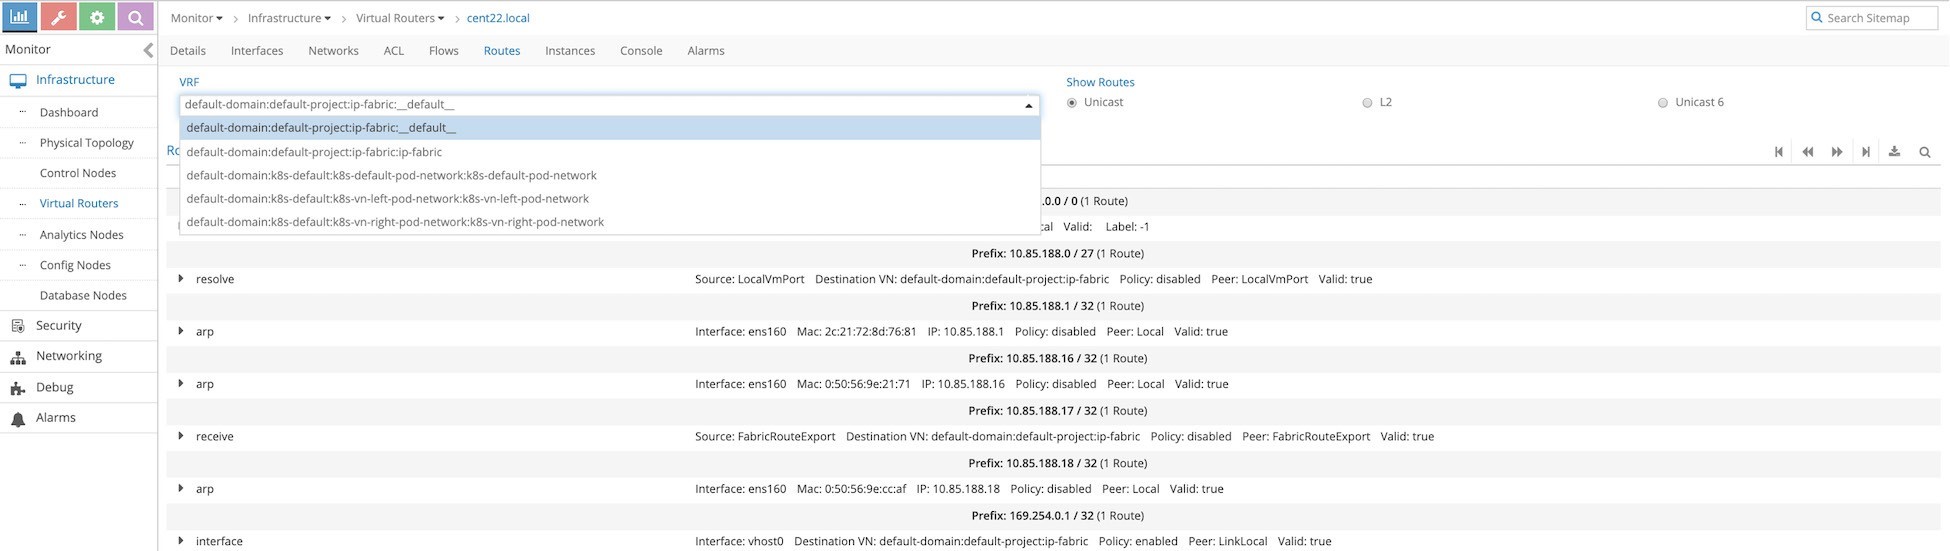Viewport: 1950px width, 551px height.
Task: Click the Networking icon in sidebar
Action: click(18, 357)
